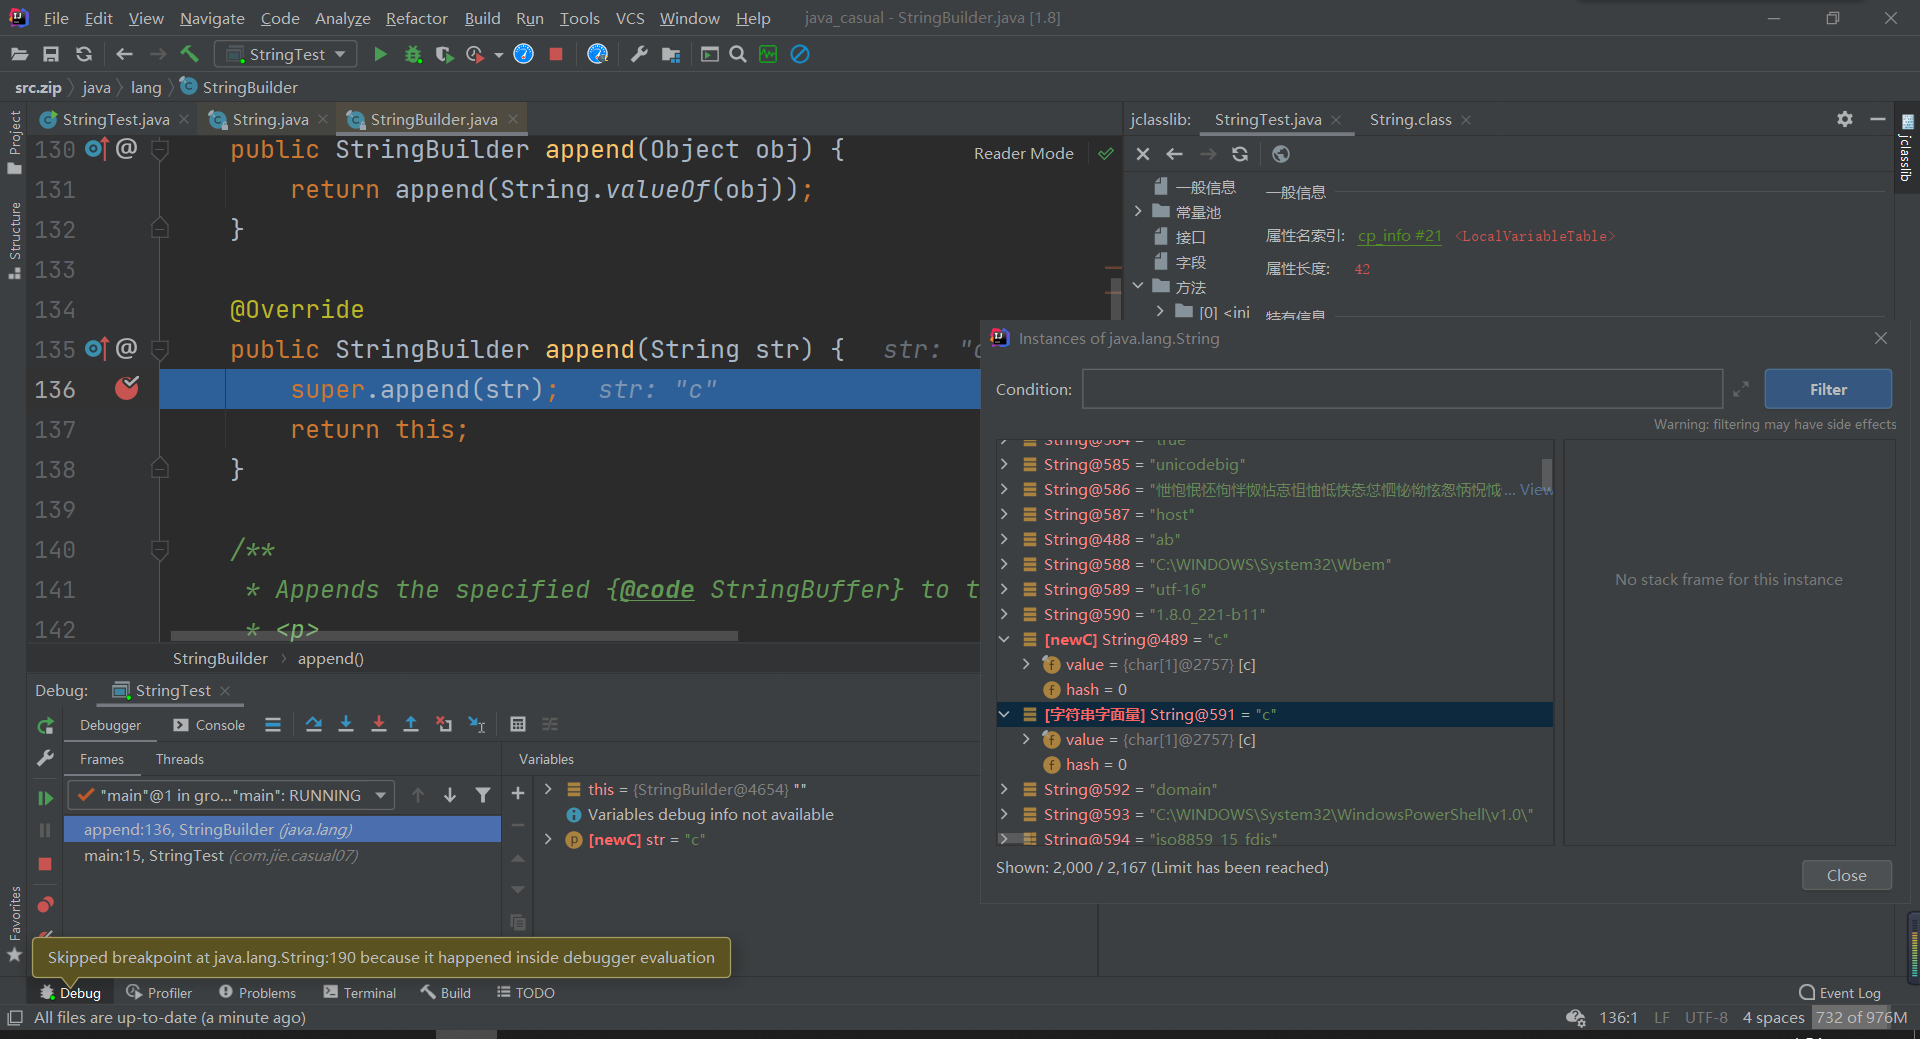Search everywhere with magnifier icon
The width and height of the screenshot is (1920, 1039).
738,54
